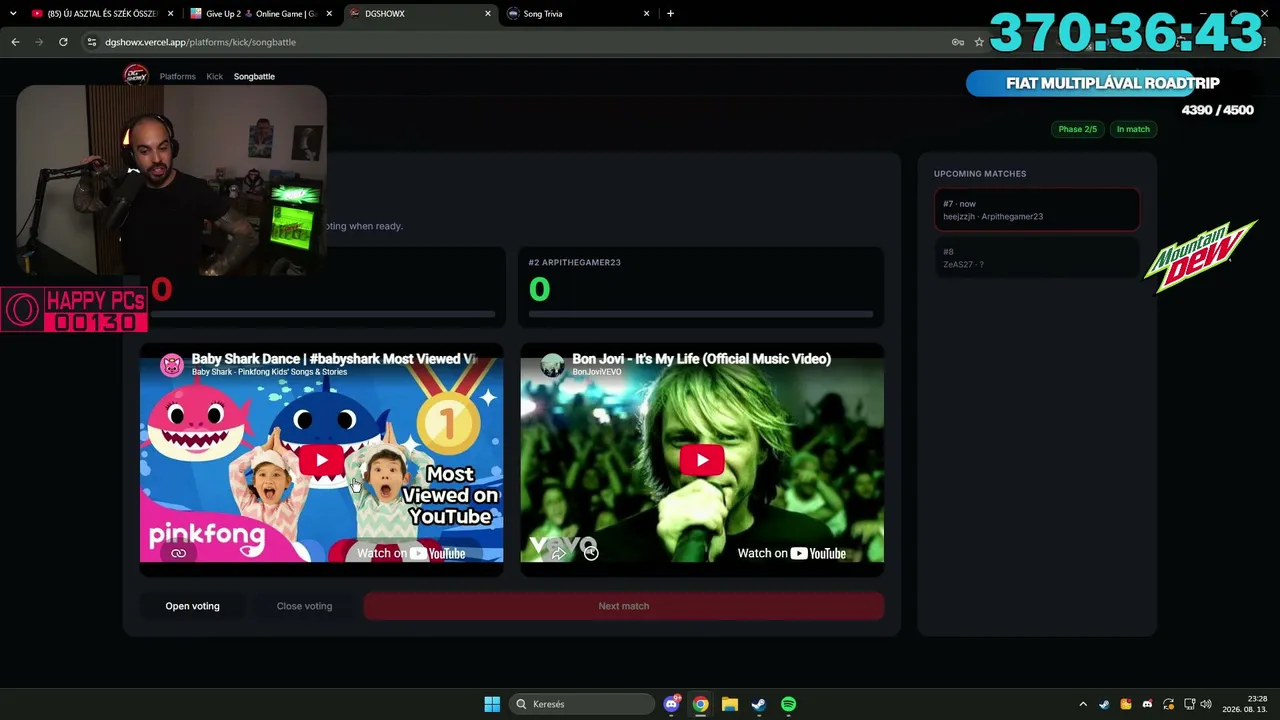The width and height of the screenshot is (1280, 720).
Task: Click the DG ShowX logo in the header
Action: (x=136, y=76)
